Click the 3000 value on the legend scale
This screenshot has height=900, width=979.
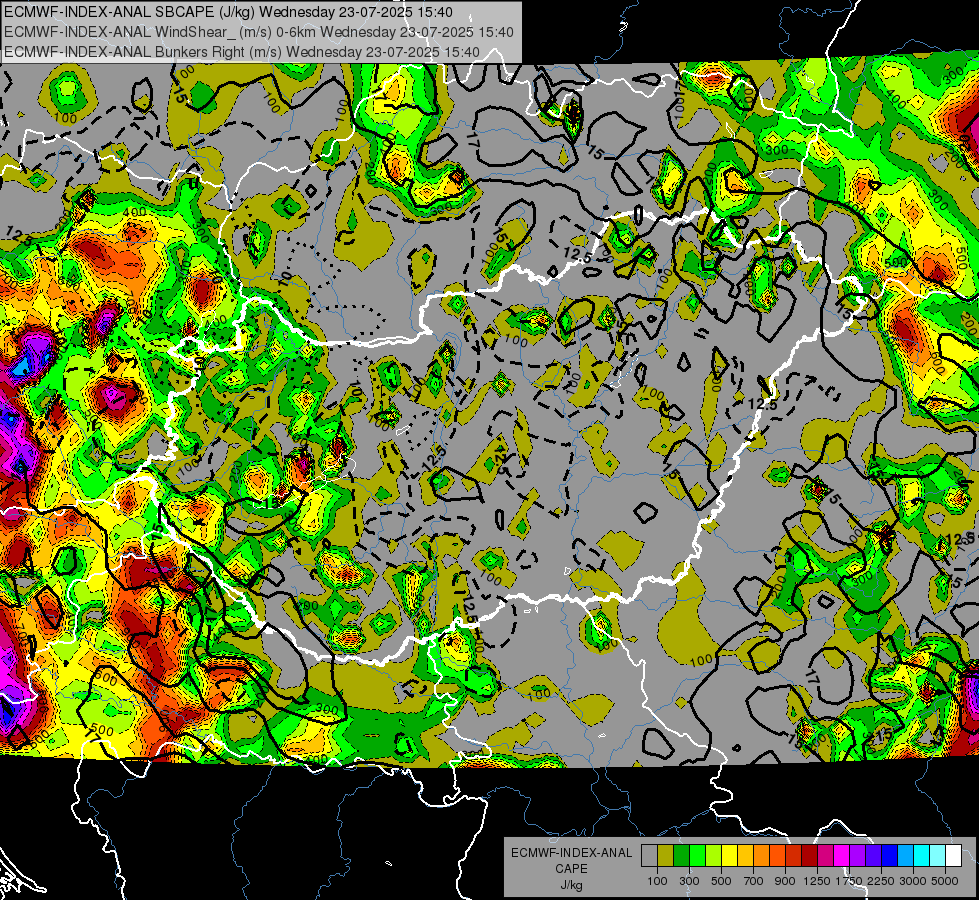point(913,881)
